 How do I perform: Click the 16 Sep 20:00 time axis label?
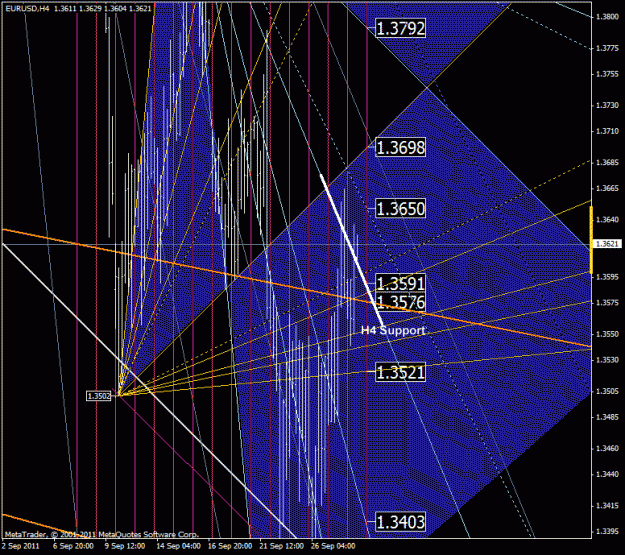click(x=230, y=546)
